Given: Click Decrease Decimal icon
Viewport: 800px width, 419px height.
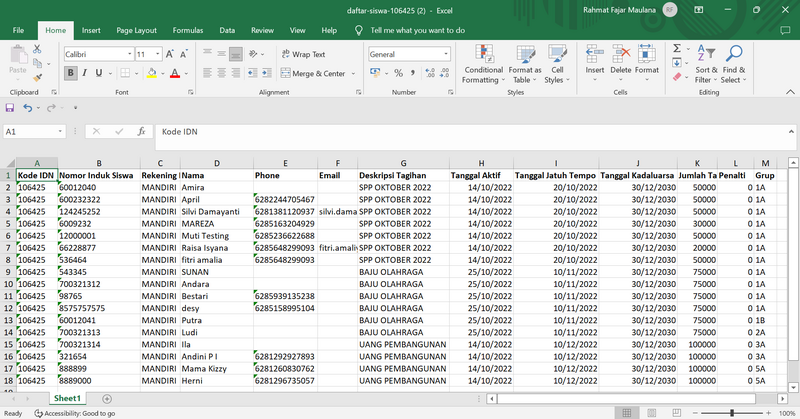Looking at the screenshot, I should [x=444, y=73].
